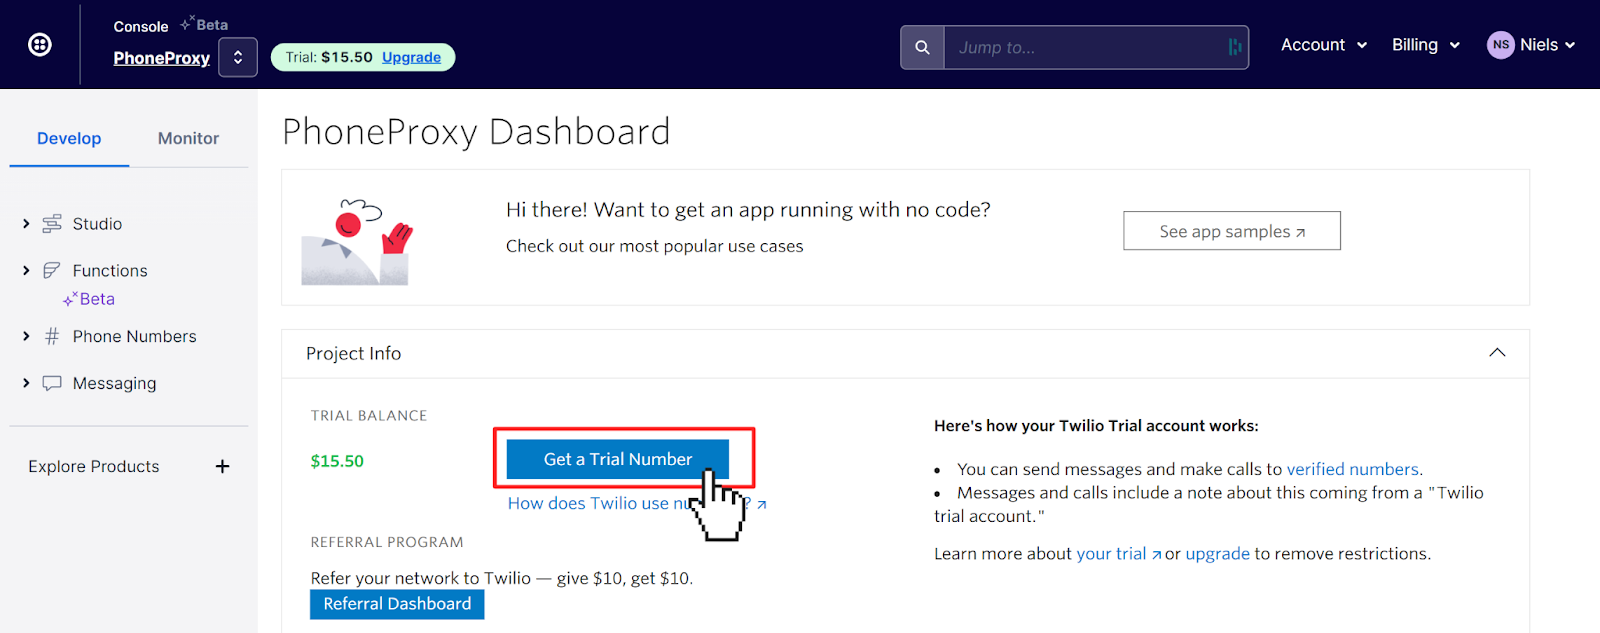Follow the verified numbers link
This screenshot has height=633, width=1600.
[1353, 469]
